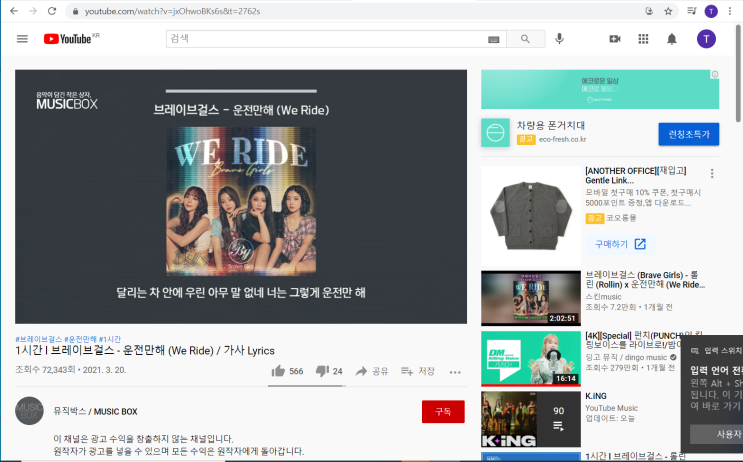Open the #운전만해 hashtag link
This screenshot has width=743, height=462.
[x=81, y=339]
